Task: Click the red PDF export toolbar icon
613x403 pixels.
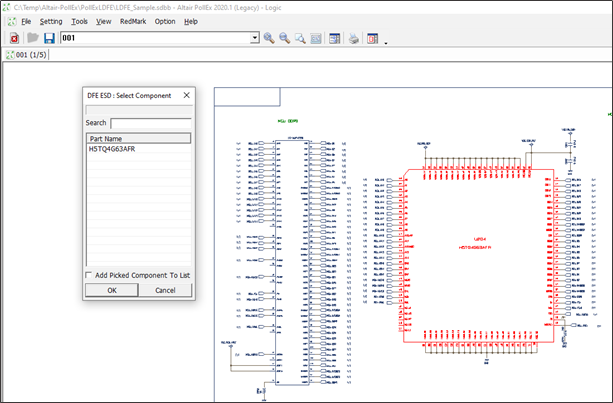Action: pyautogui.click(x=15, y=38)
